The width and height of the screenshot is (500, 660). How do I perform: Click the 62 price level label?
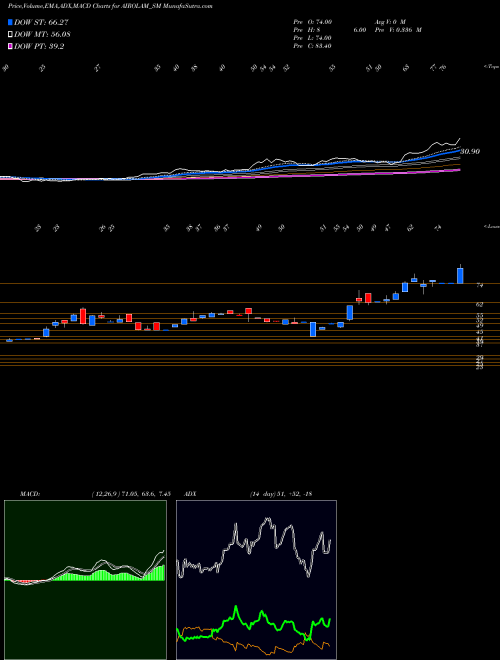coord(479,304)
